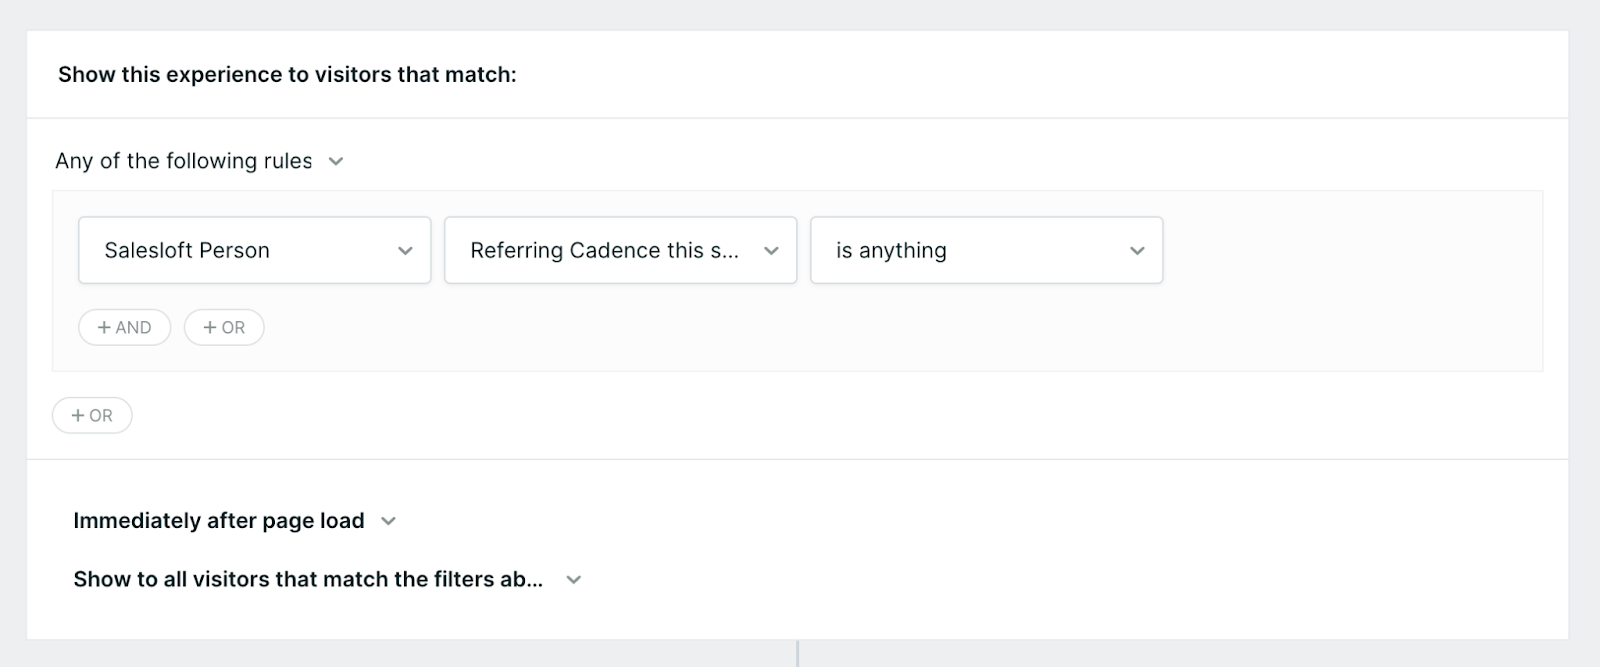Expand the Referring Cadence attribute dropdown
Screen dimensions: 1600x667
coord(621,250)
